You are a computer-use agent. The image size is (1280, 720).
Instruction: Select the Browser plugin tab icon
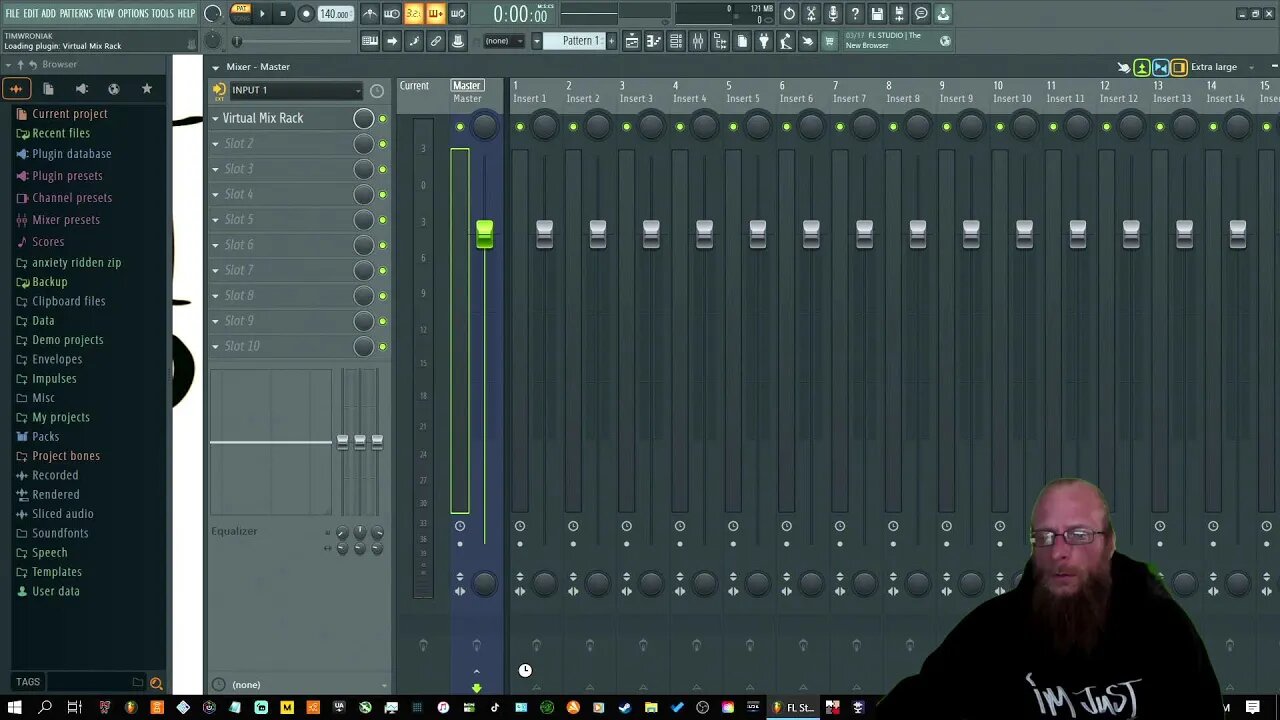click(x=81, y=89)
